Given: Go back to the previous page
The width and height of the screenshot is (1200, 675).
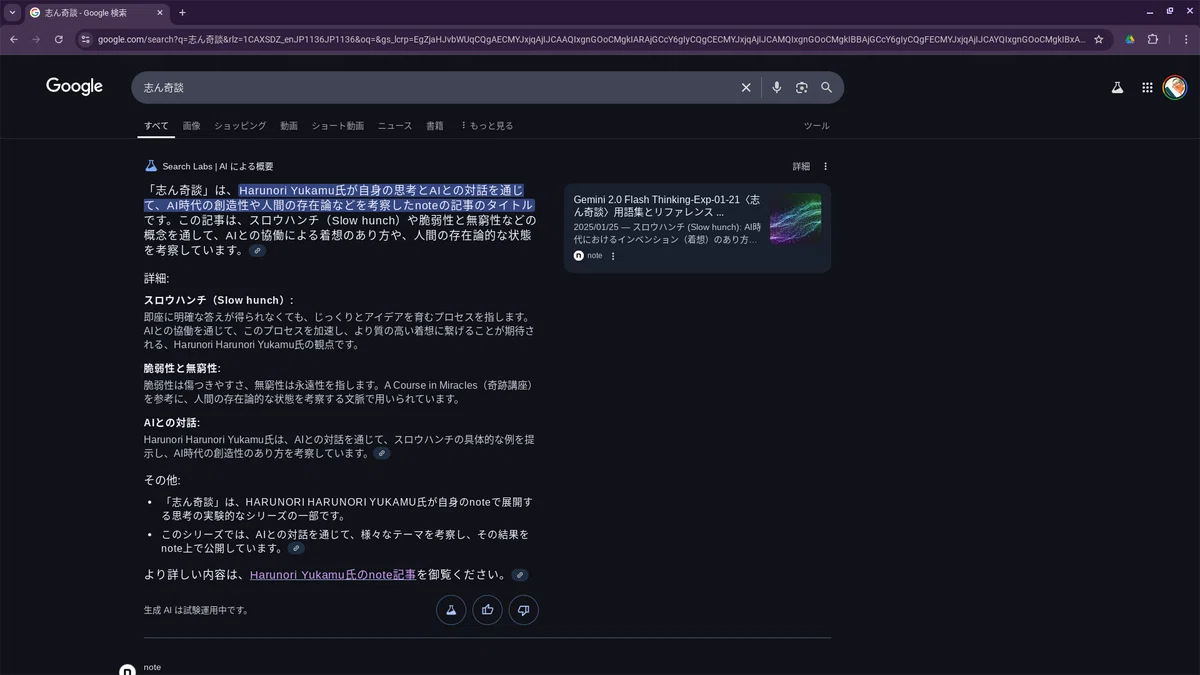Looking at the screenshot, I should click(14, 39).
